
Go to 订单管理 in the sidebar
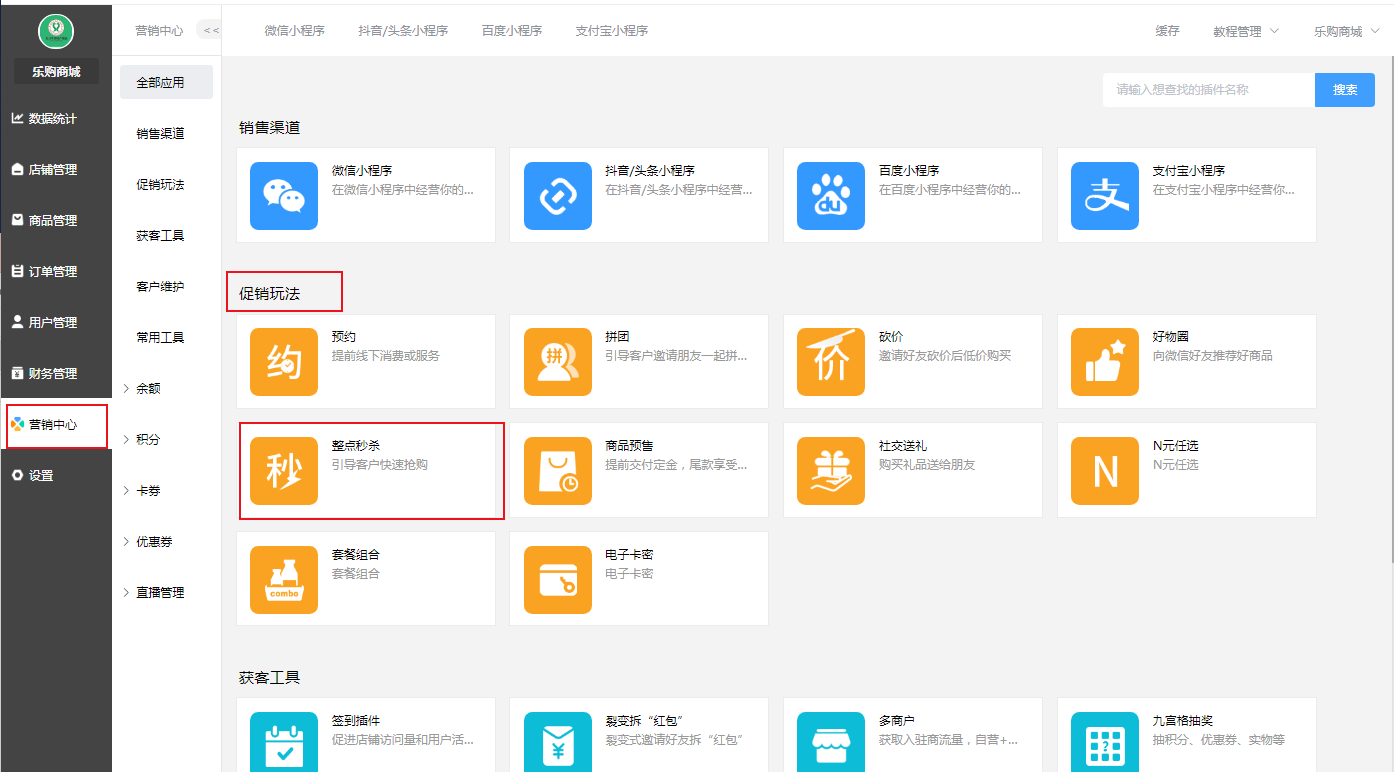(56, 271)
